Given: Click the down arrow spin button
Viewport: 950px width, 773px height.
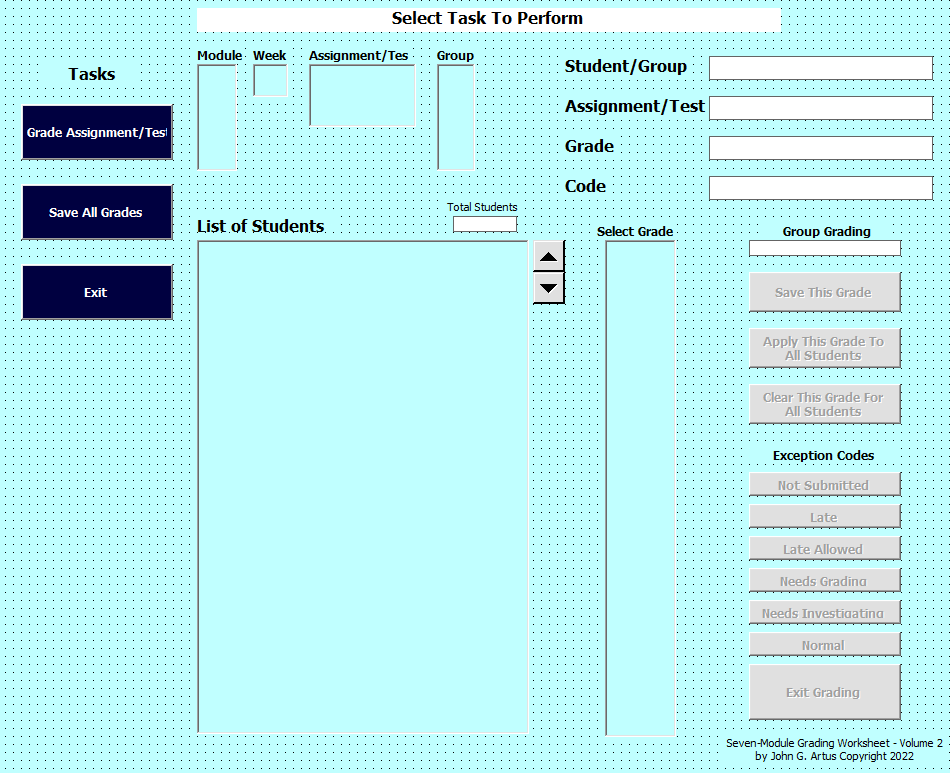Looking at the screenshot, I should click(x=548, y=288).
